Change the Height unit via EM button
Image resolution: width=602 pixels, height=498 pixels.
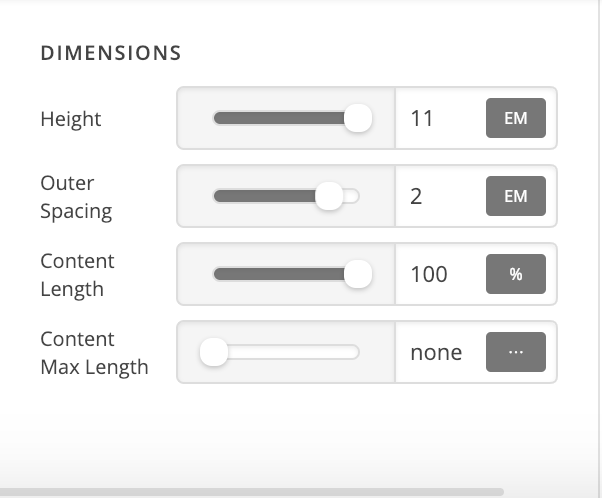[515, 119]
